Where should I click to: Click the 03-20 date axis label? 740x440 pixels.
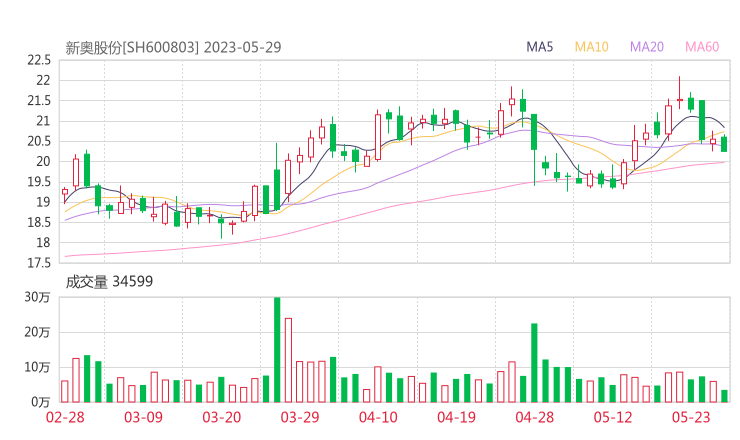222,417
